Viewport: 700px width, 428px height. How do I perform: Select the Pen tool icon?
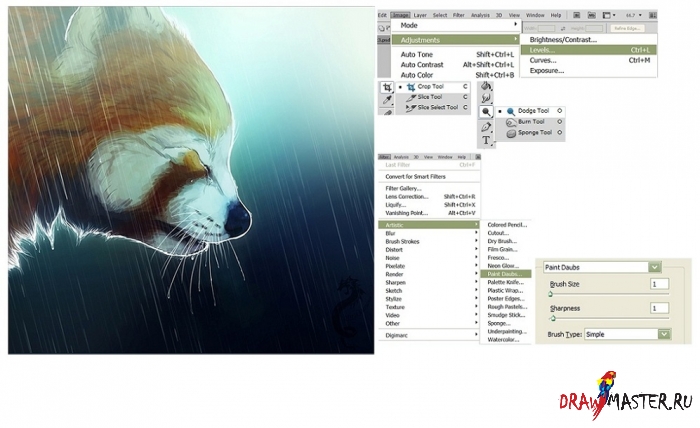[486, 127]
